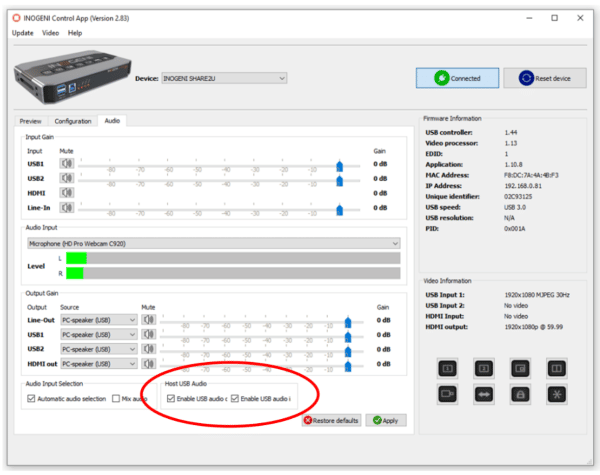Select side-by-side layout button

point(553,369)
